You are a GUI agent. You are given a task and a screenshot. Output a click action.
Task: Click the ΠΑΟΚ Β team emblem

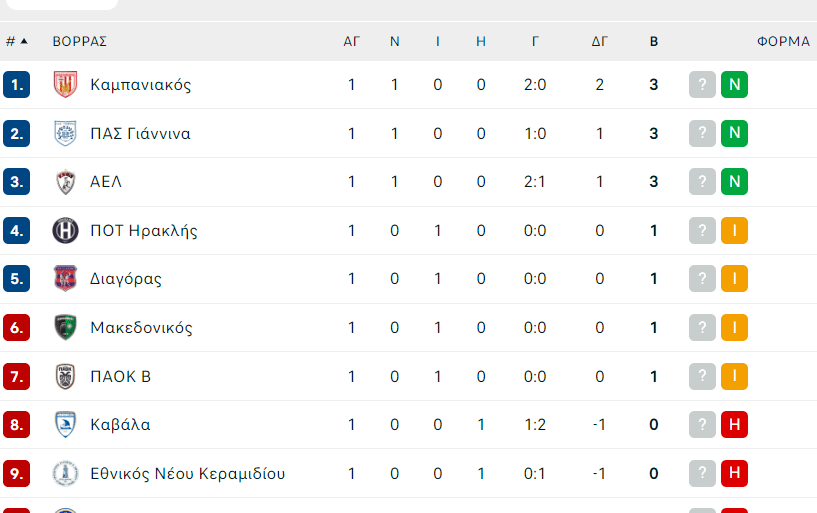pos(65,377)
